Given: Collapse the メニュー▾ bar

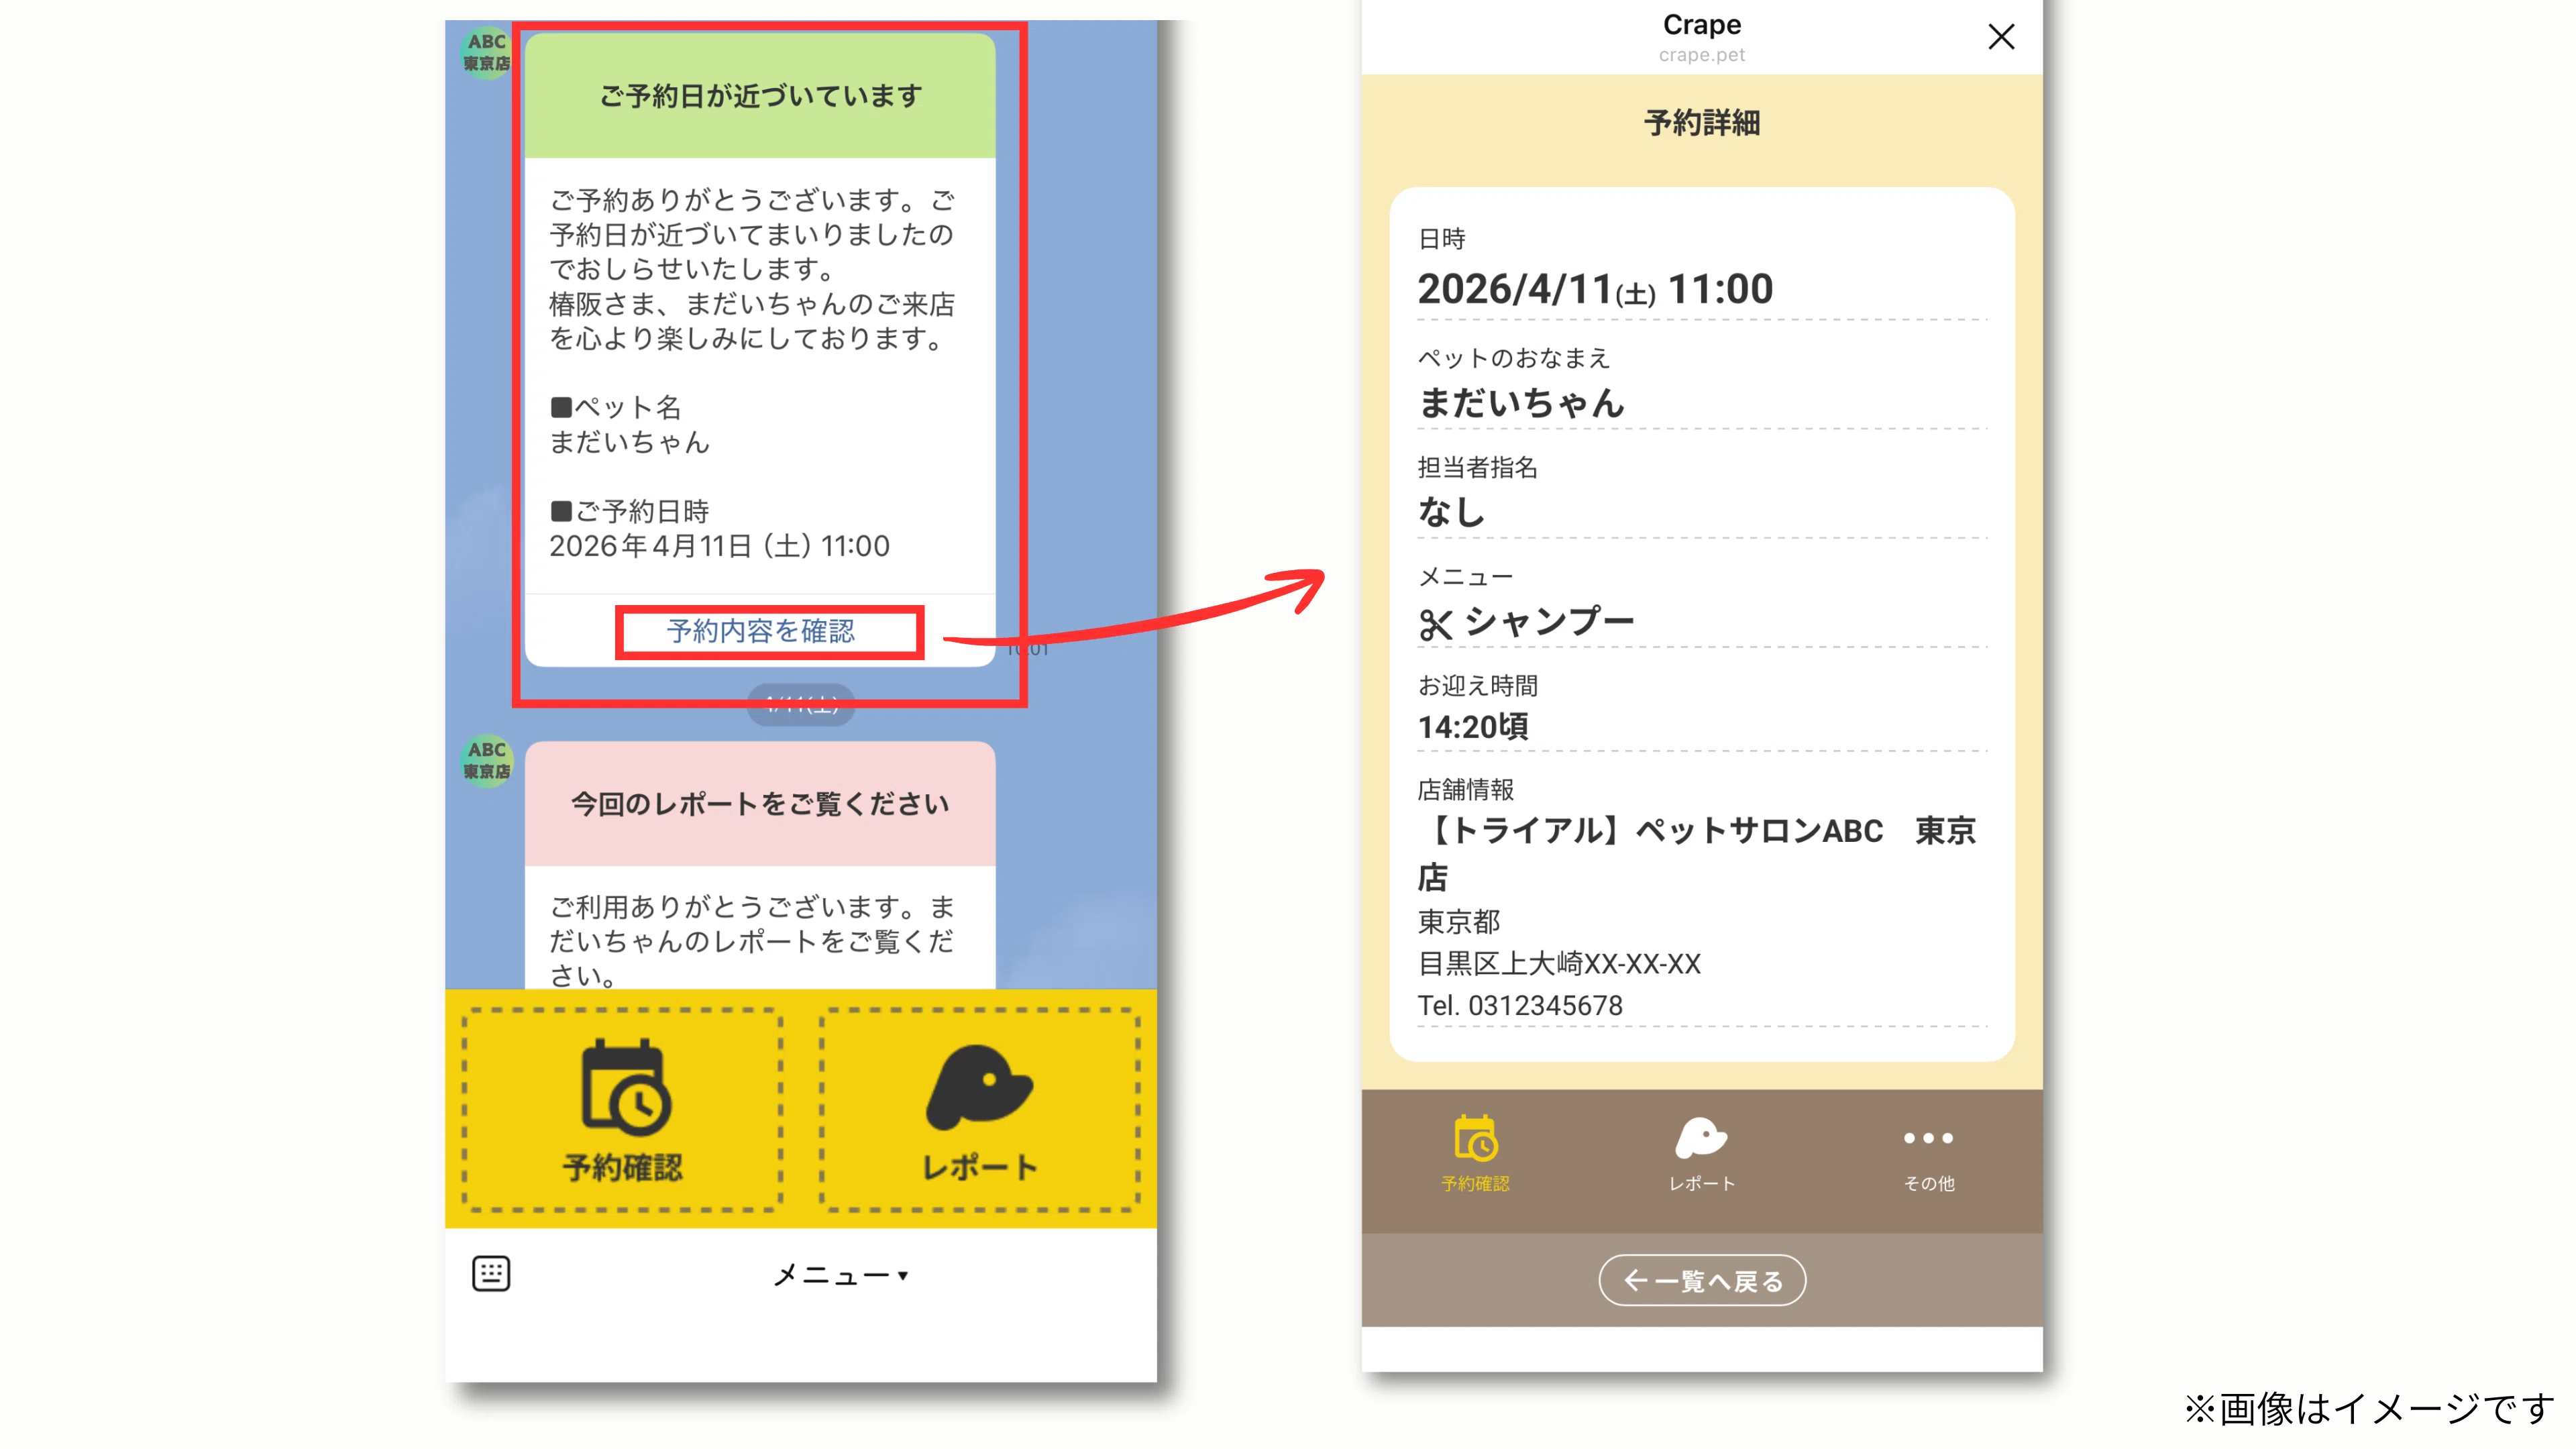Looking at the screenshot, I should (x=840, y=1275).
